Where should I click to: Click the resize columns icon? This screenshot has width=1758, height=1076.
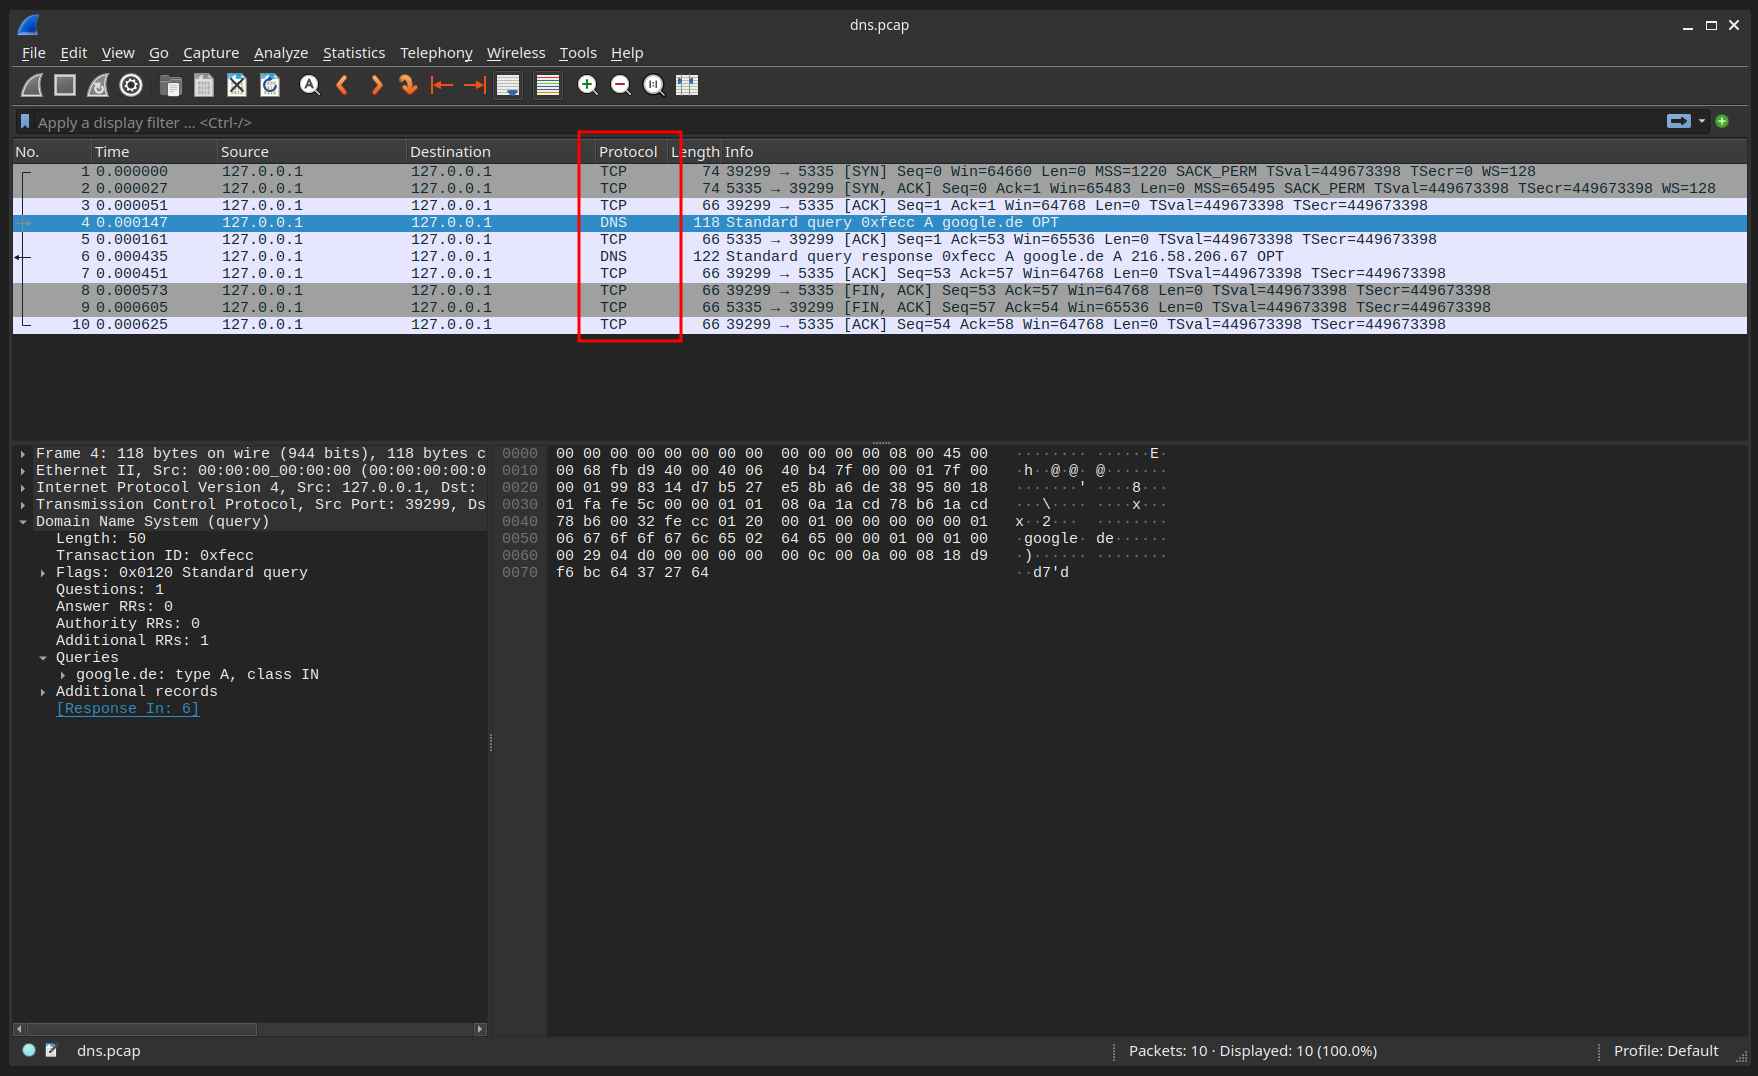(687, 86)
